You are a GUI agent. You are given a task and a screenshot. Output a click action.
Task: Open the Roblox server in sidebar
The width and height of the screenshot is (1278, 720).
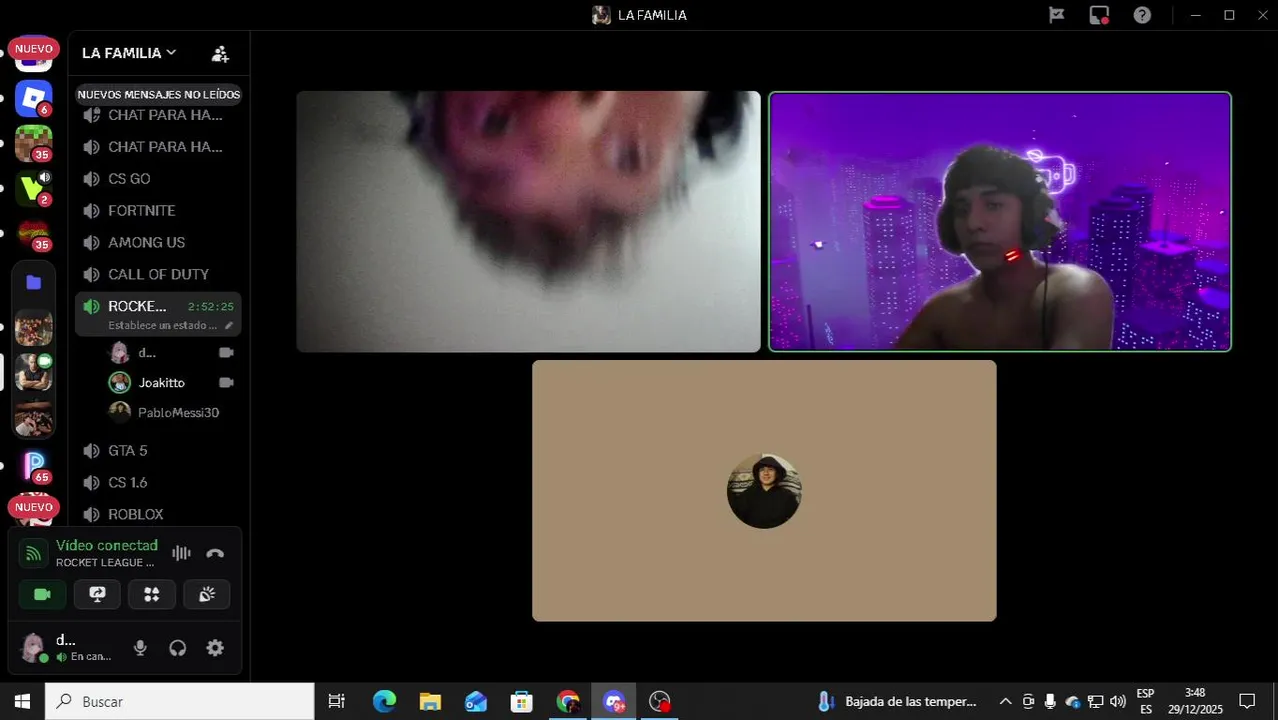click(33, 98)
